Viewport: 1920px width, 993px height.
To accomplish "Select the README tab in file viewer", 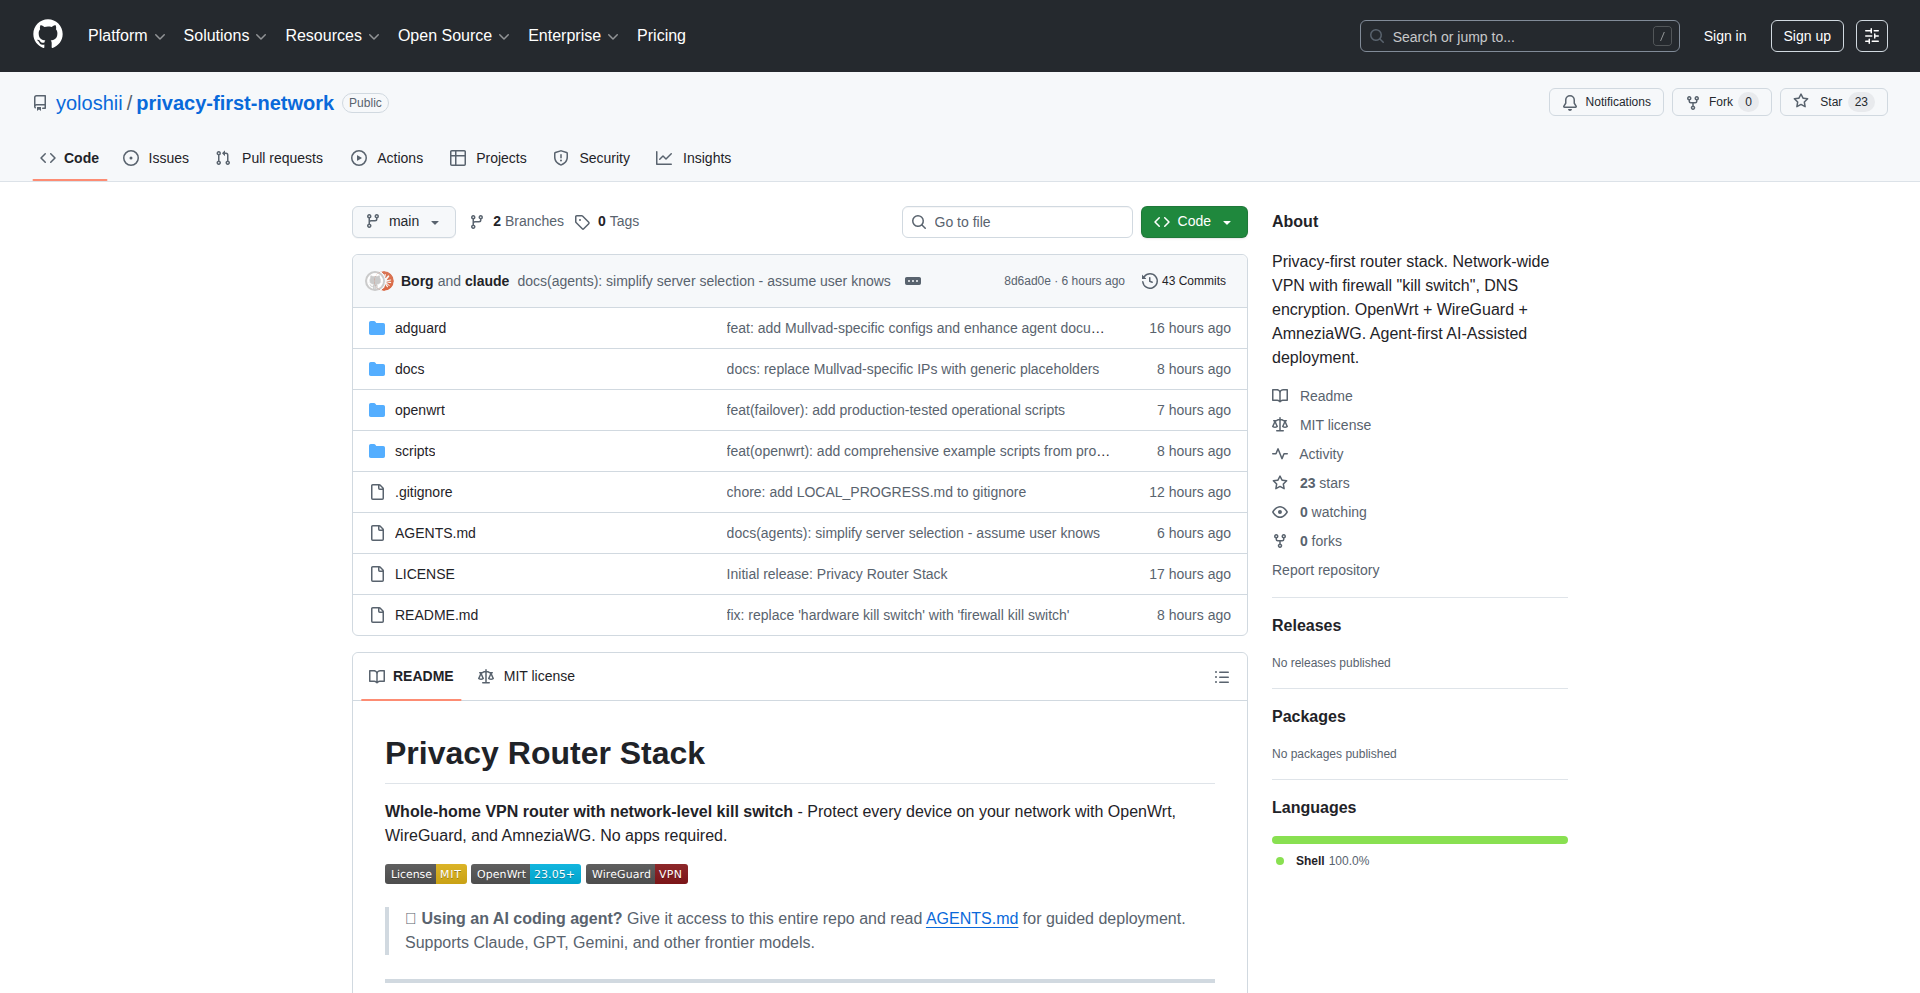I will (x=411, y=677).
